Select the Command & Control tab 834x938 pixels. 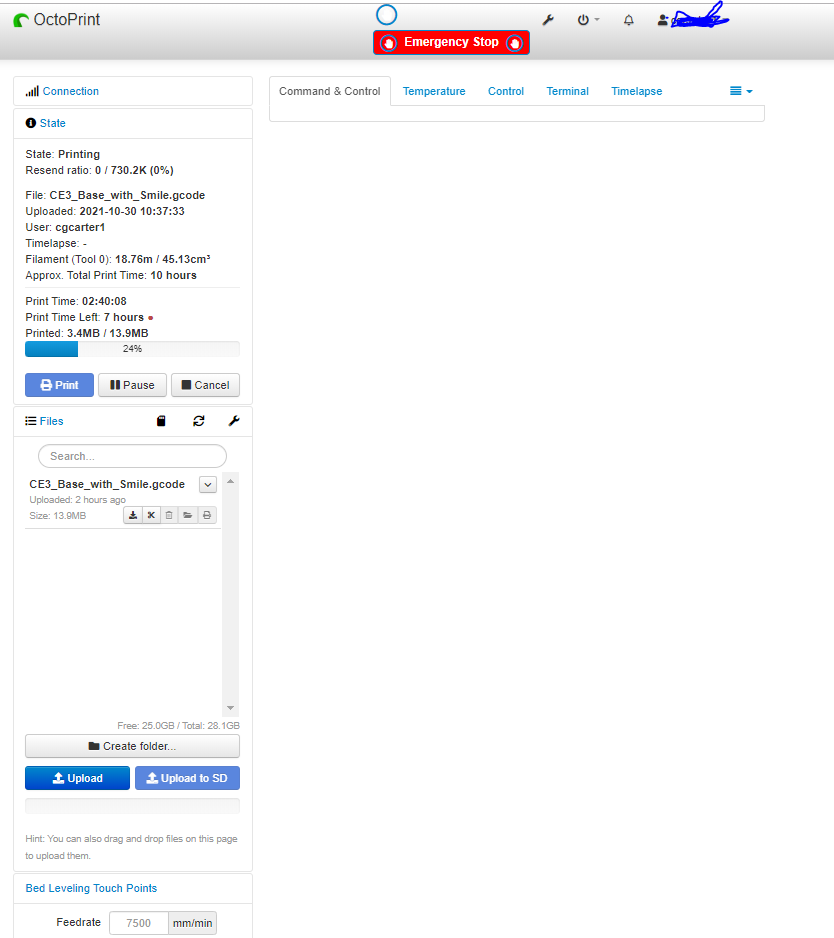click(330, 91)
